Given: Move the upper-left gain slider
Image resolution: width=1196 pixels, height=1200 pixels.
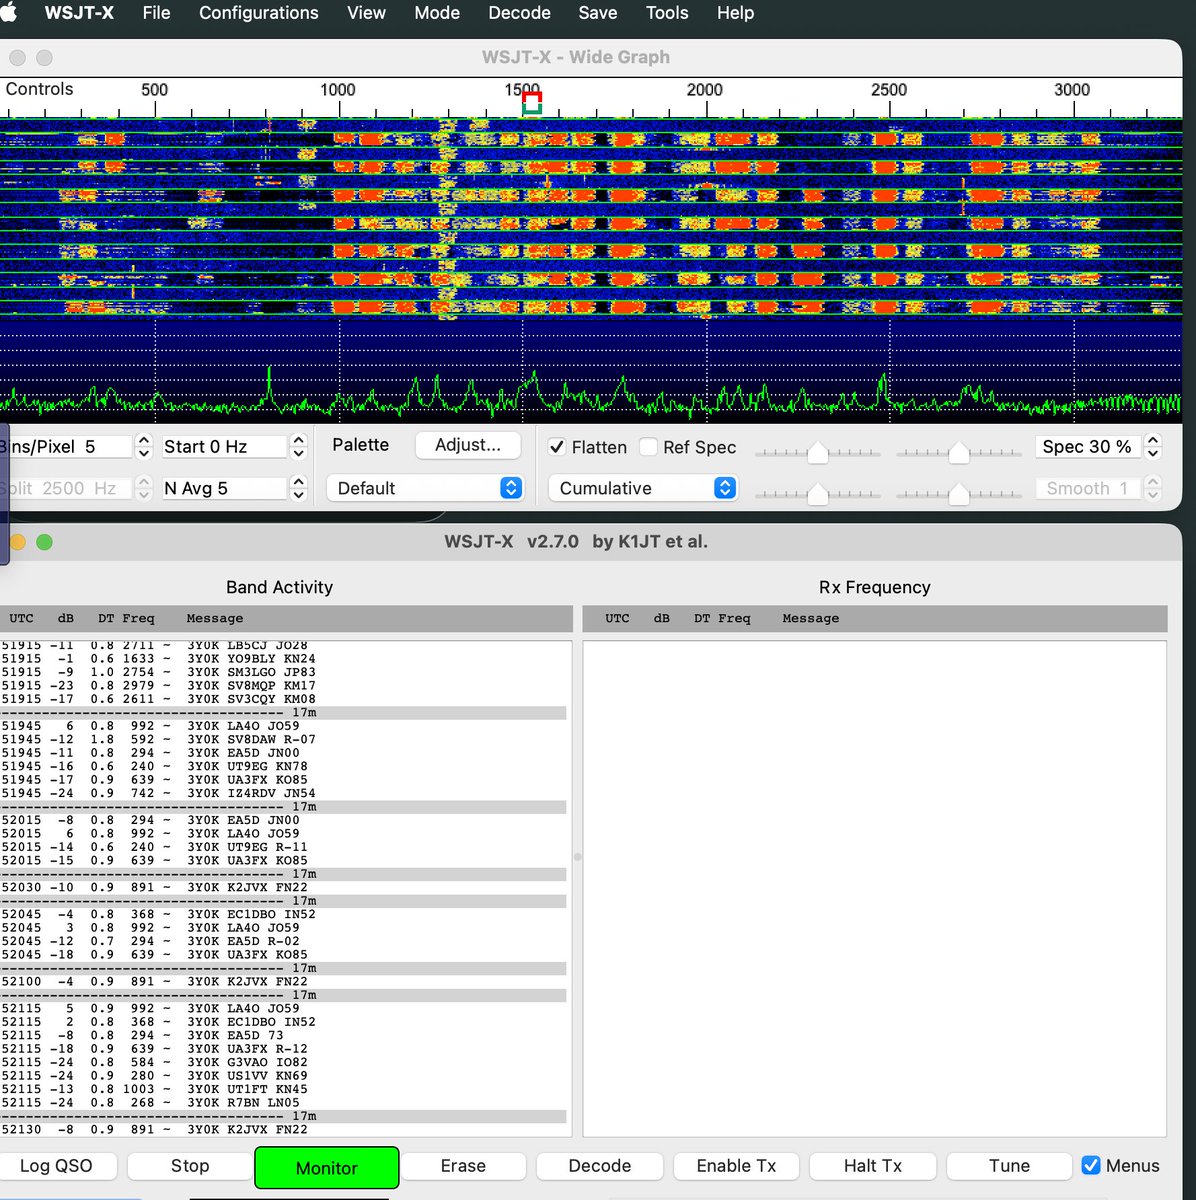Looking at the screenshot, I should tap(817, 453).
